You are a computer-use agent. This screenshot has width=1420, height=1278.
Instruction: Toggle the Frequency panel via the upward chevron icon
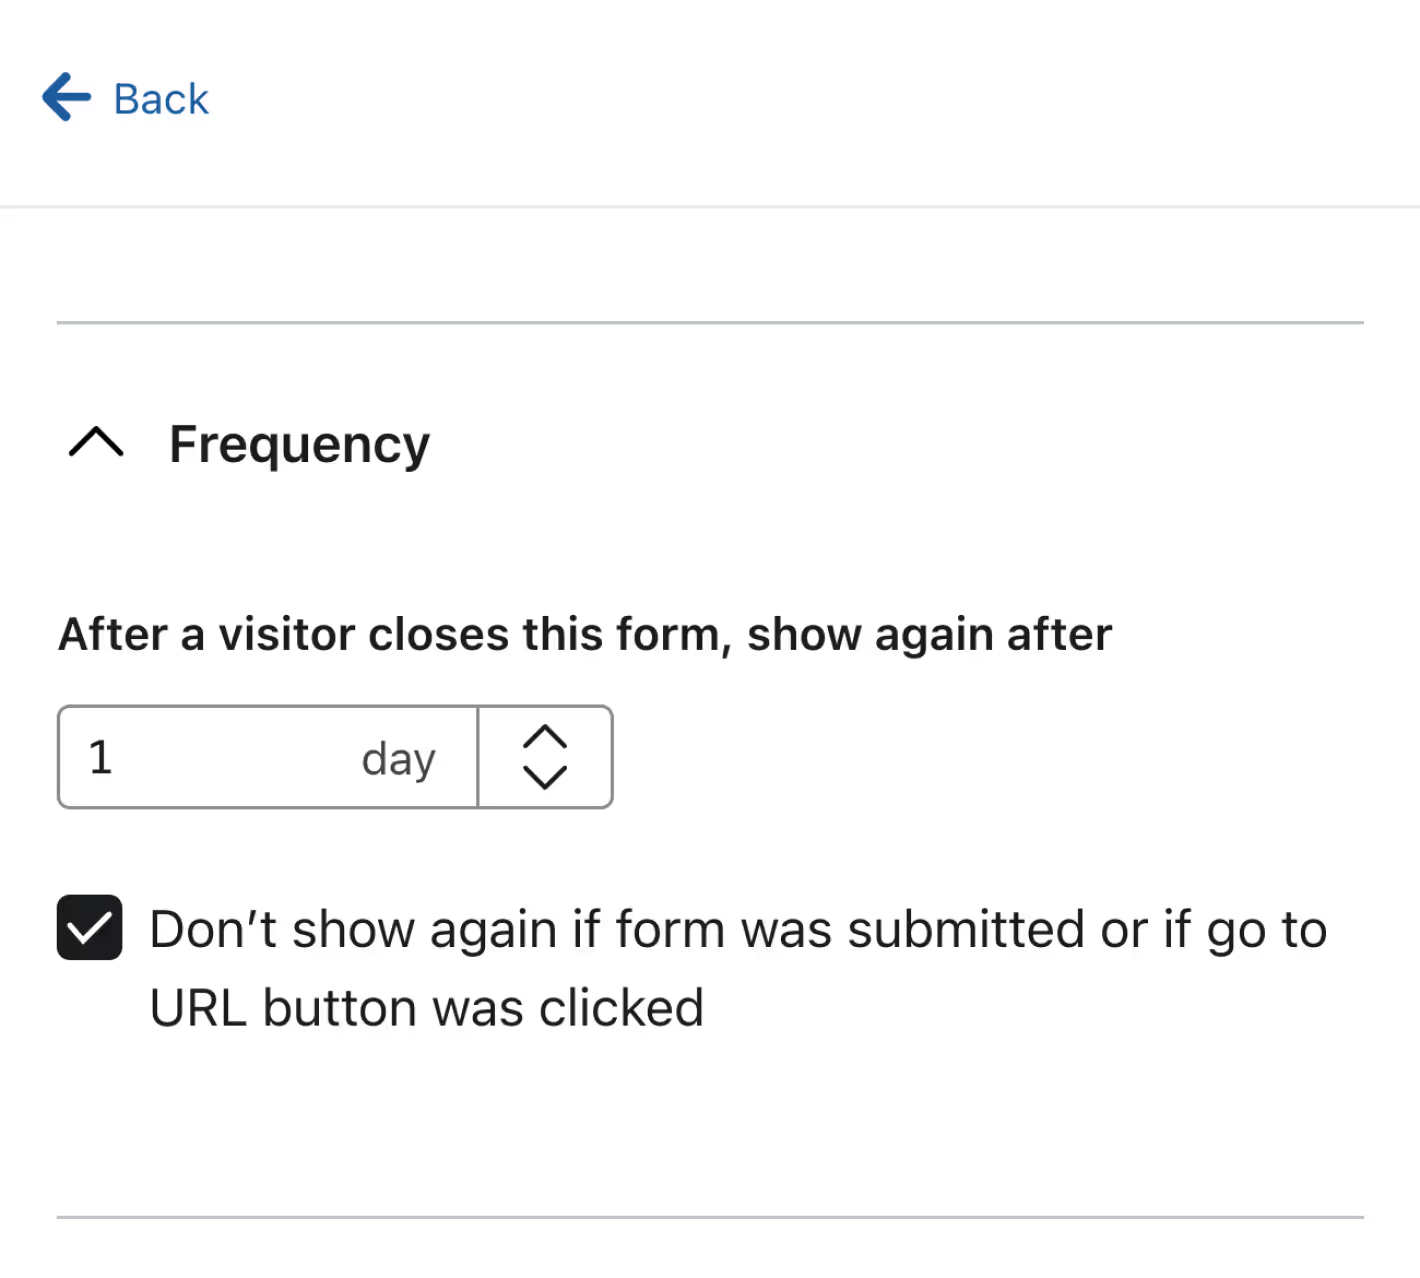pyautogui.click(x=96, y=441)
